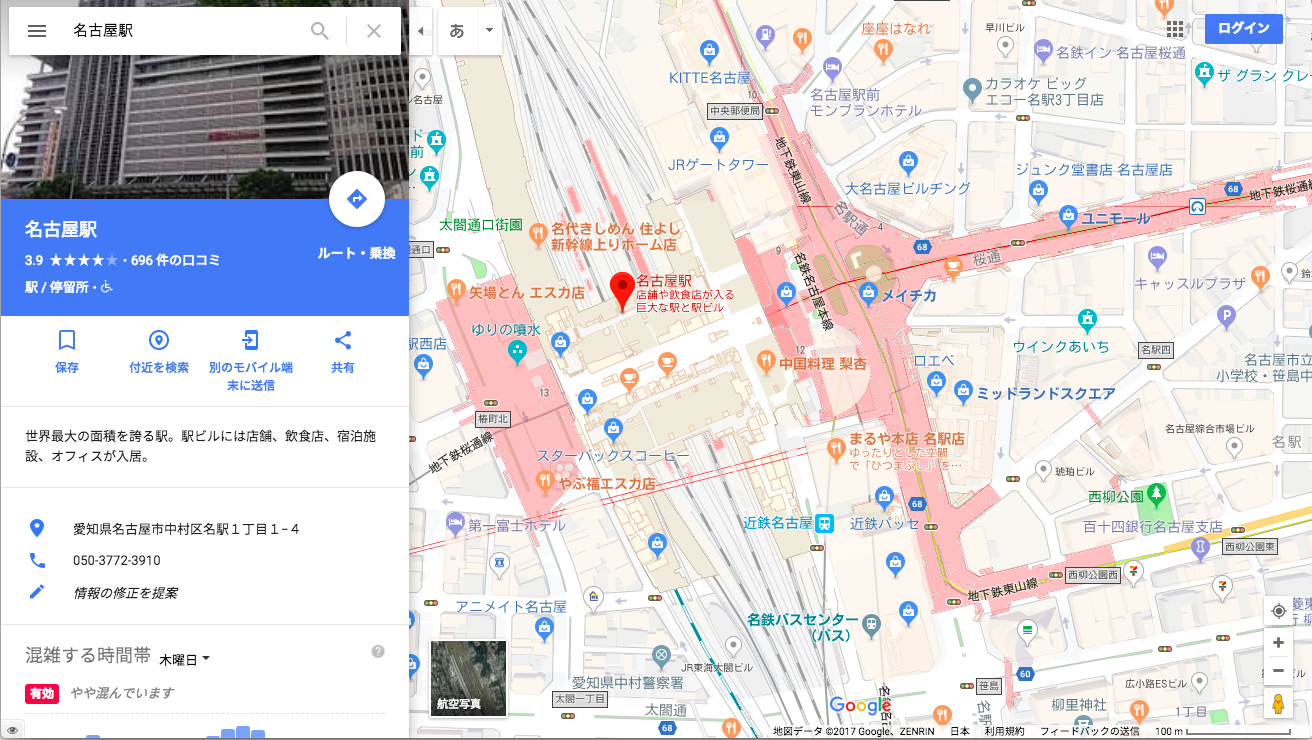The height and width of the screenshot is (740, 1312).
Task: Open the 第一富士ホテル hotel marker
Action: (455, 522)
